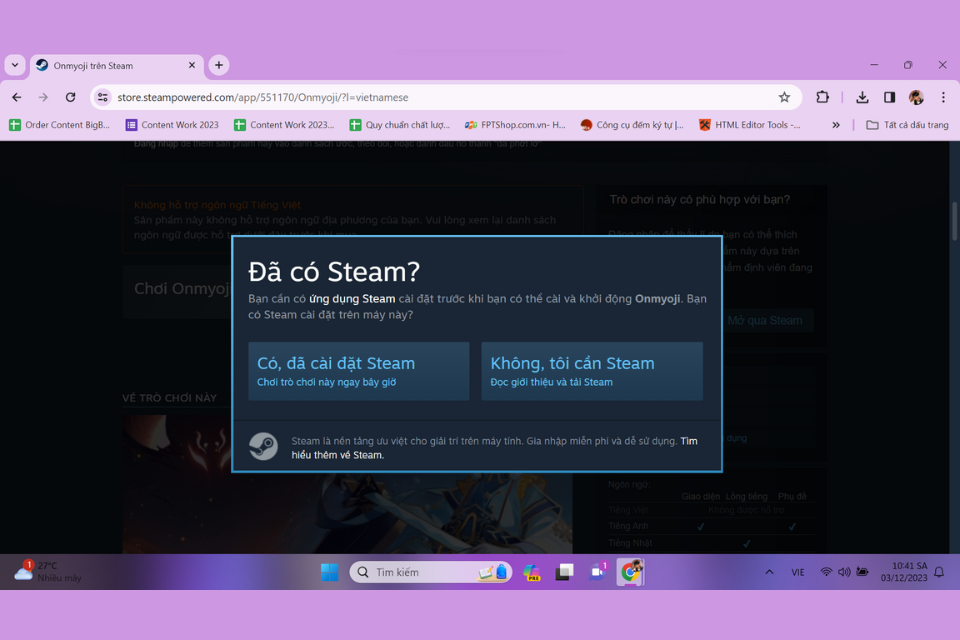Open the Windows Start menu
Screen dimensions: 960x640
[329, 572]
